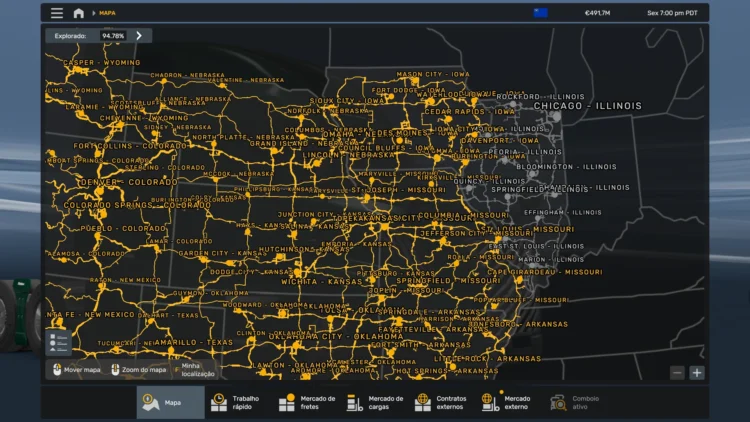Open the map legend icon
Screen dimensions: 750x422
pyautogui.click(x=58, y=343)
